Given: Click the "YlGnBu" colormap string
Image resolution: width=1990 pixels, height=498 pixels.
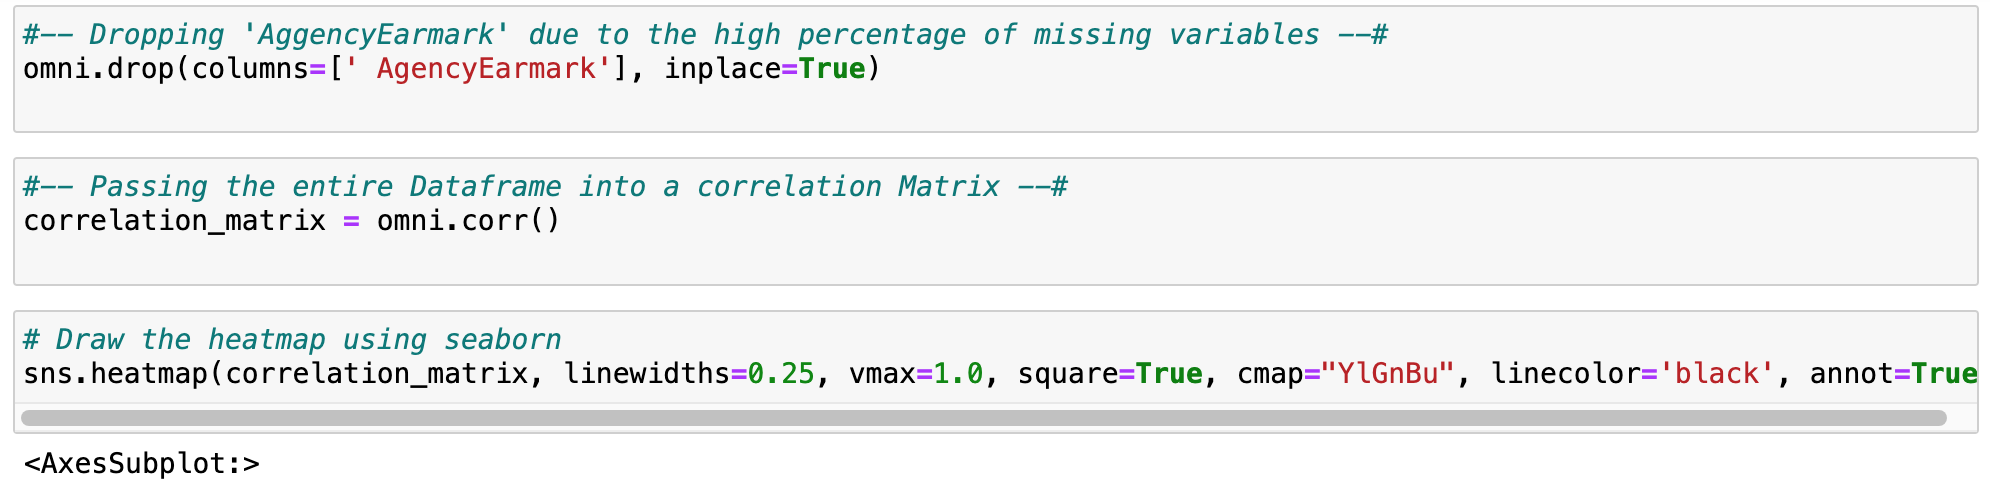Looking at the screenshot, I should click(x=1387, y=374).
